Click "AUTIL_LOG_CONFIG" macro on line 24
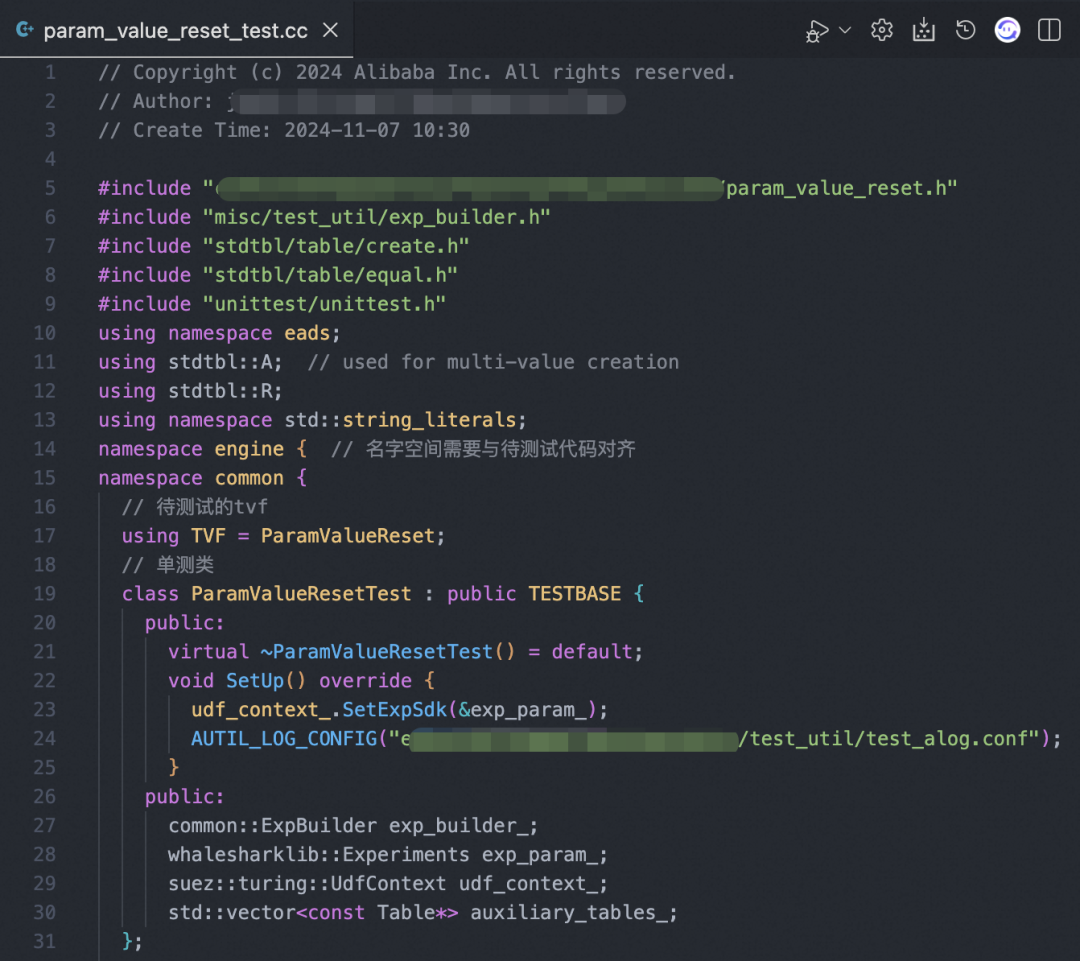The height and width of the screenshot is (961, 1080). coord(284,738)
